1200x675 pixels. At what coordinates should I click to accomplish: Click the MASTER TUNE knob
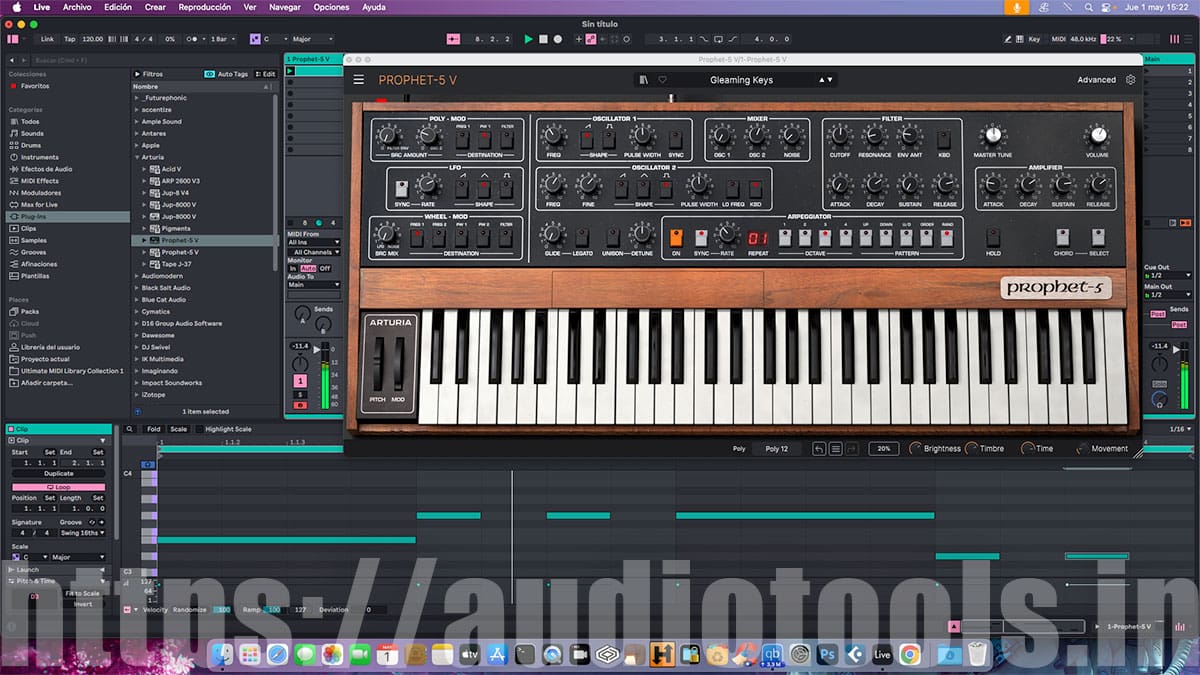pos(992,136)
